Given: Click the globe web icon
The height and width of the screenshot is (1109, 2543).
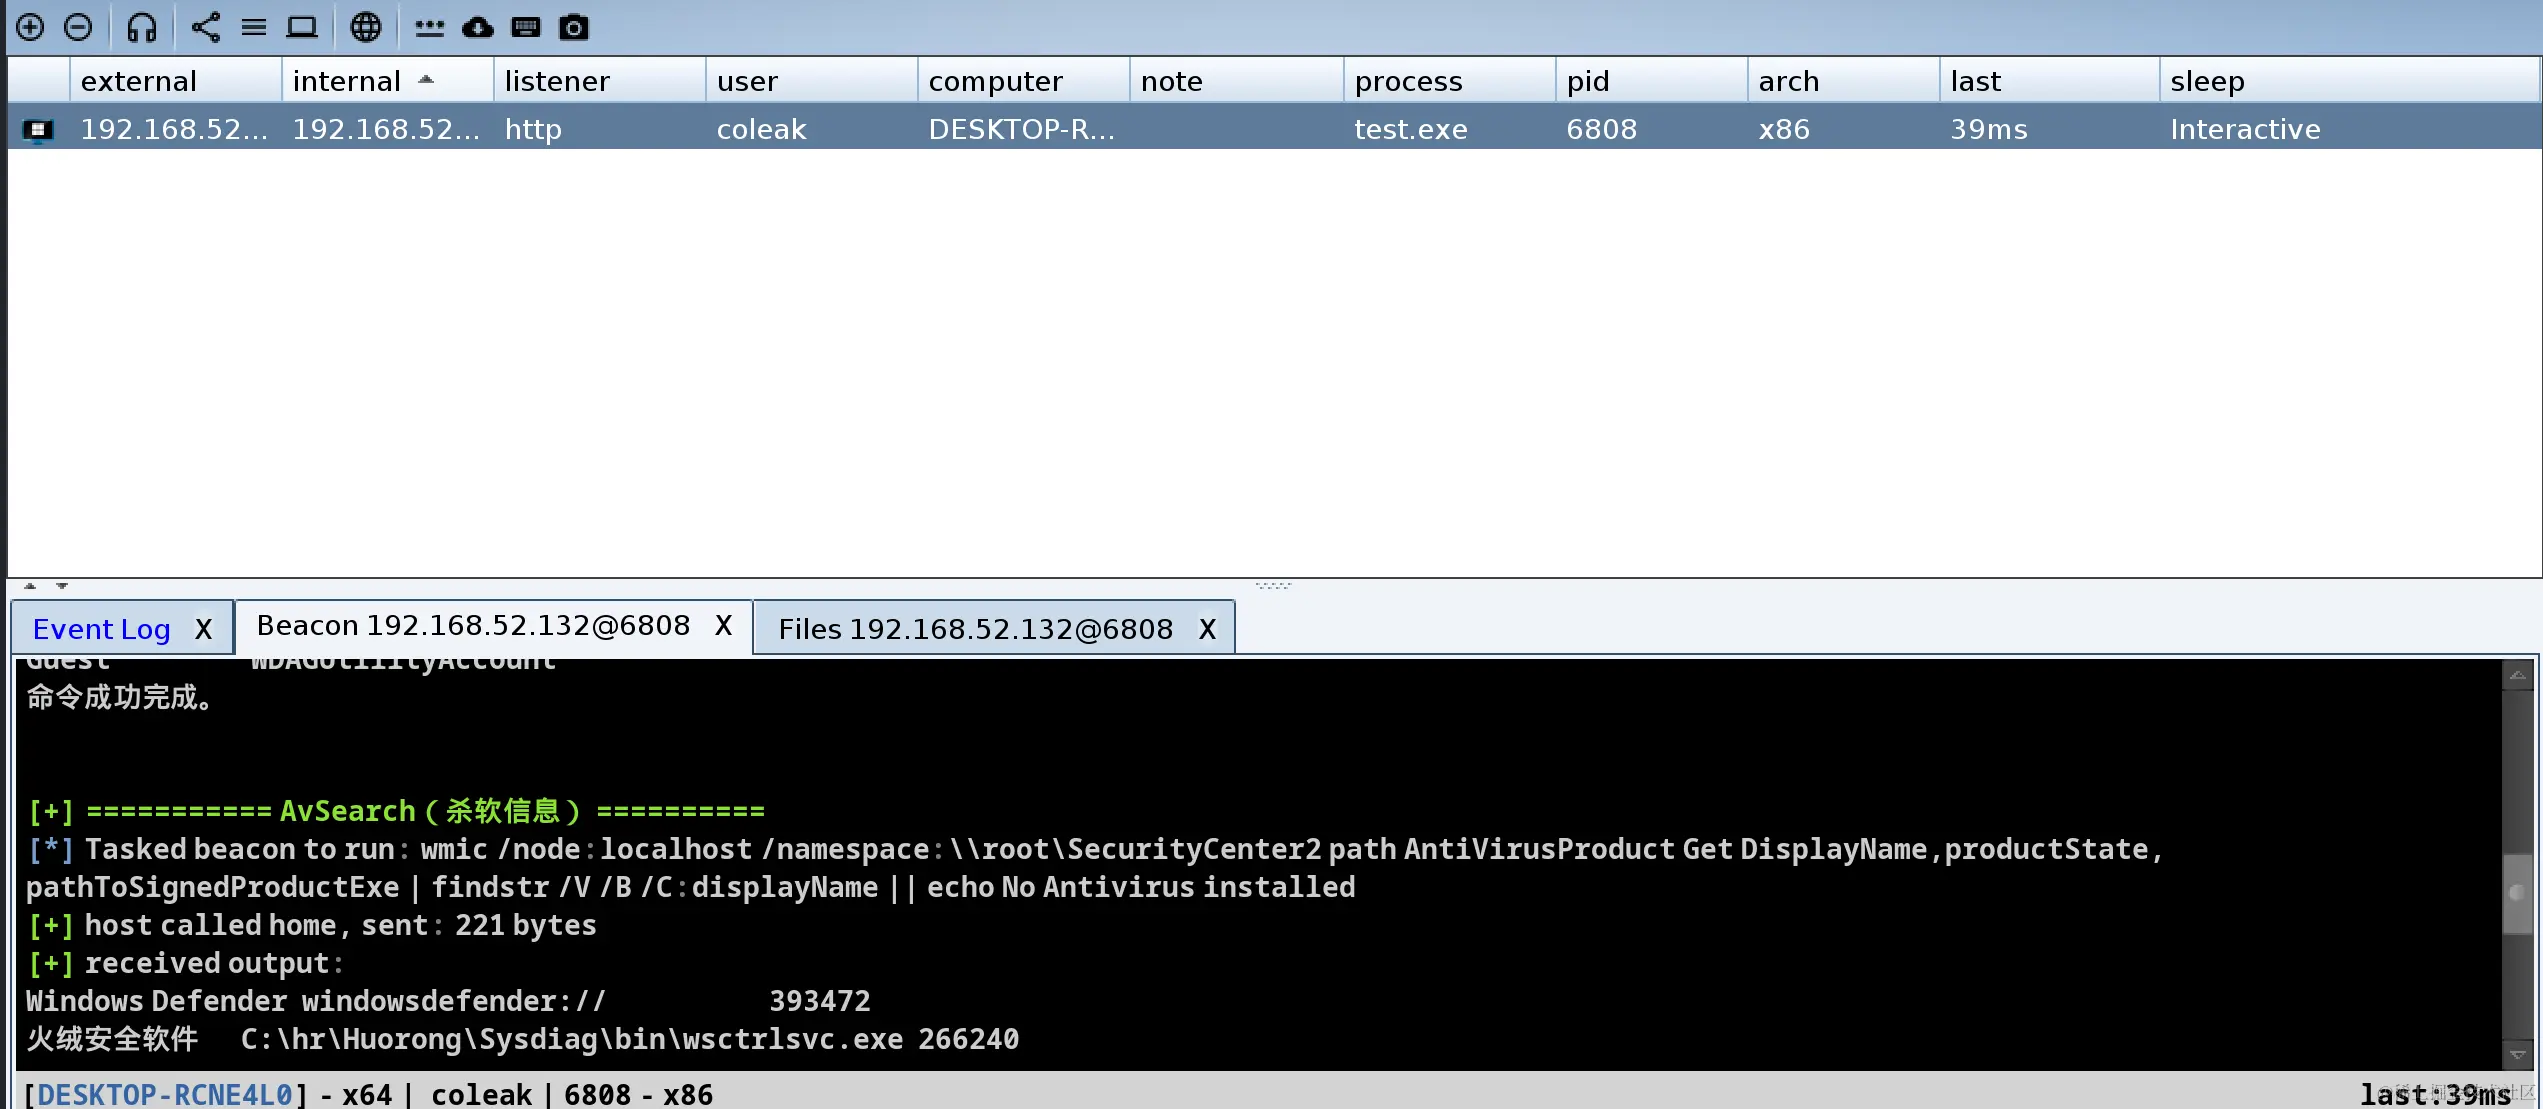Looking at the screenshot, I should [366, 27].
